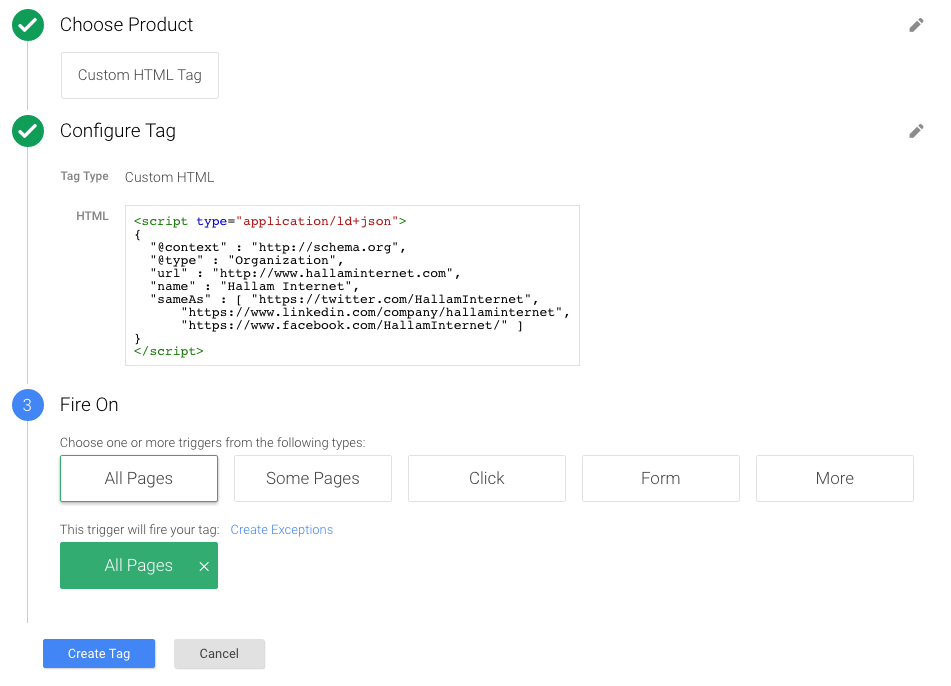Click inside the HTML script code box
Screen dimensions: 951x686
352,285
